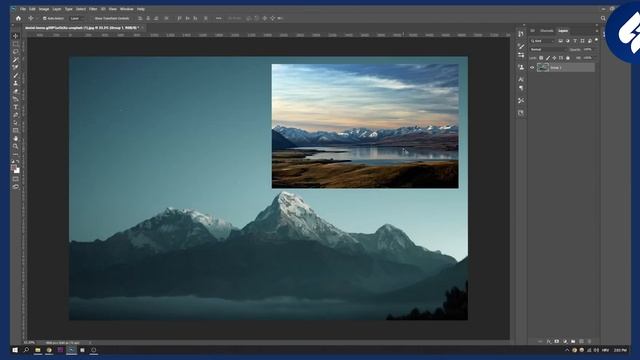
Task: Toggle Show Transform Controls checkbox
Action: [x=92, y=18]
